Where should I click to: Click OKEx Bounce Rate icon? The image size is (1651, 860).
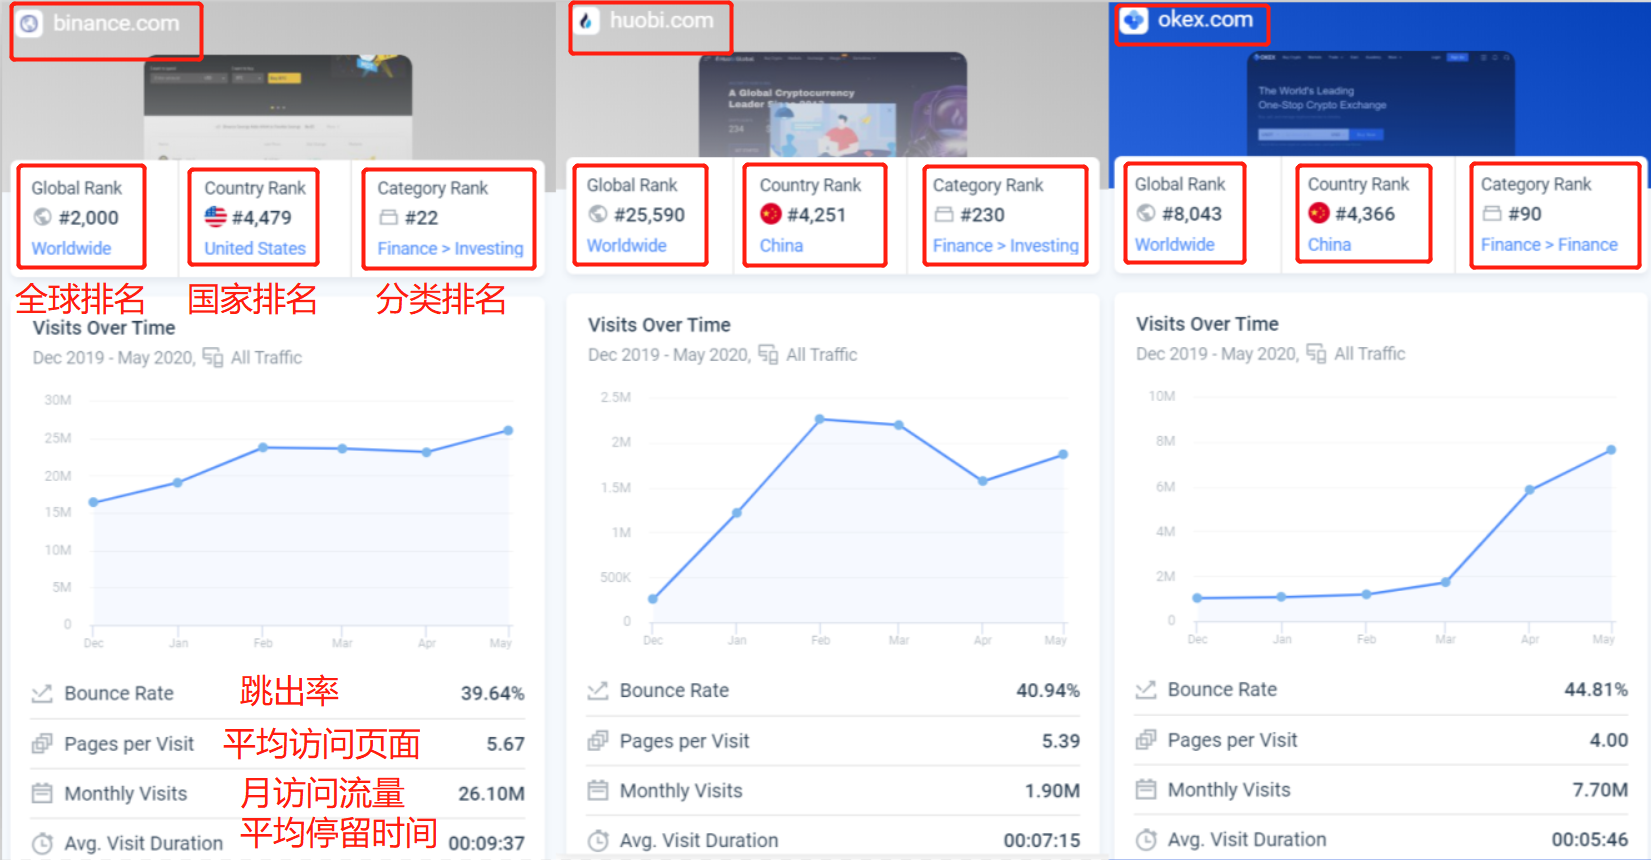[1146, 689]
